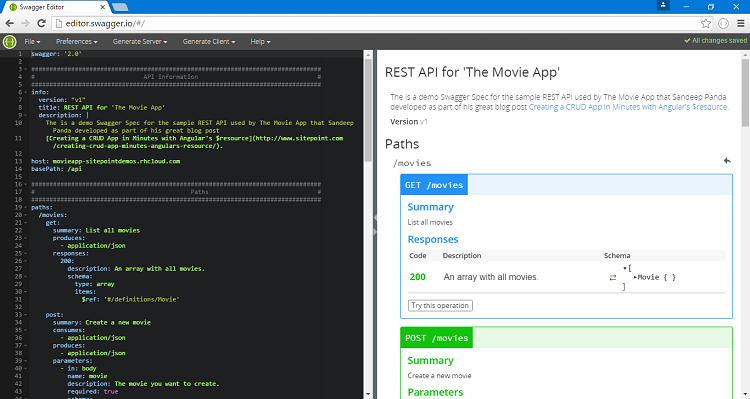
Task: Open Creating a CRUD App blog link
Action: tap(629, 107)
